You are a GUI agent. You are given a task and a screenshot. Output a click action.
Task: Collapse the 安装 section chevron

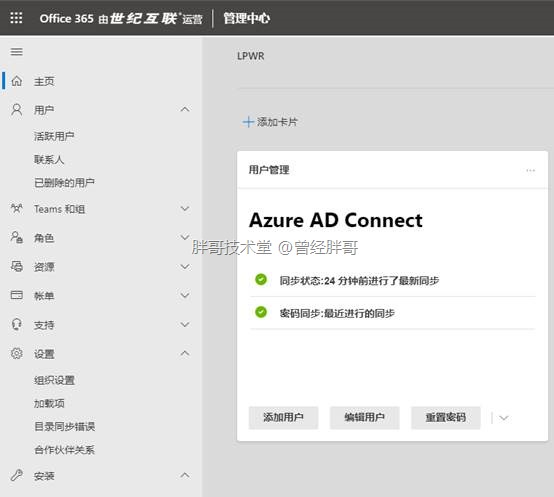point(185,475)
